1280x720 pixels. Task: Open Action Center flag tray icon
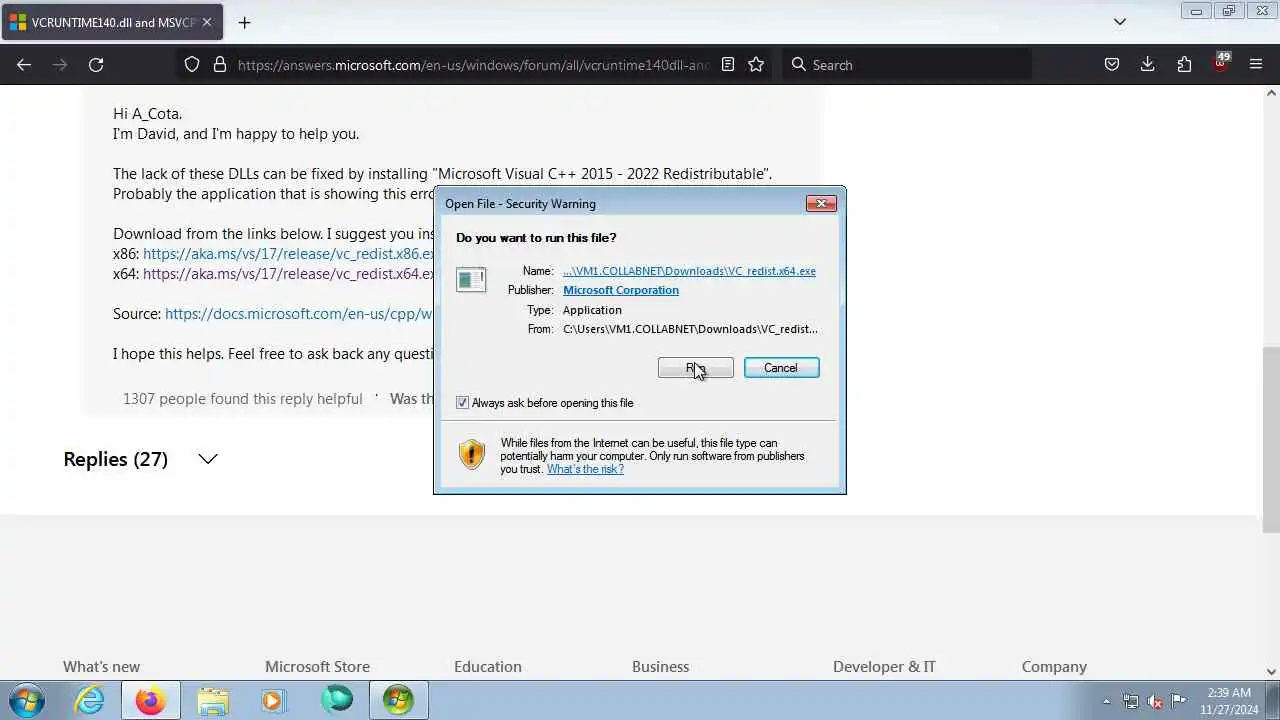click(1179, 701)
